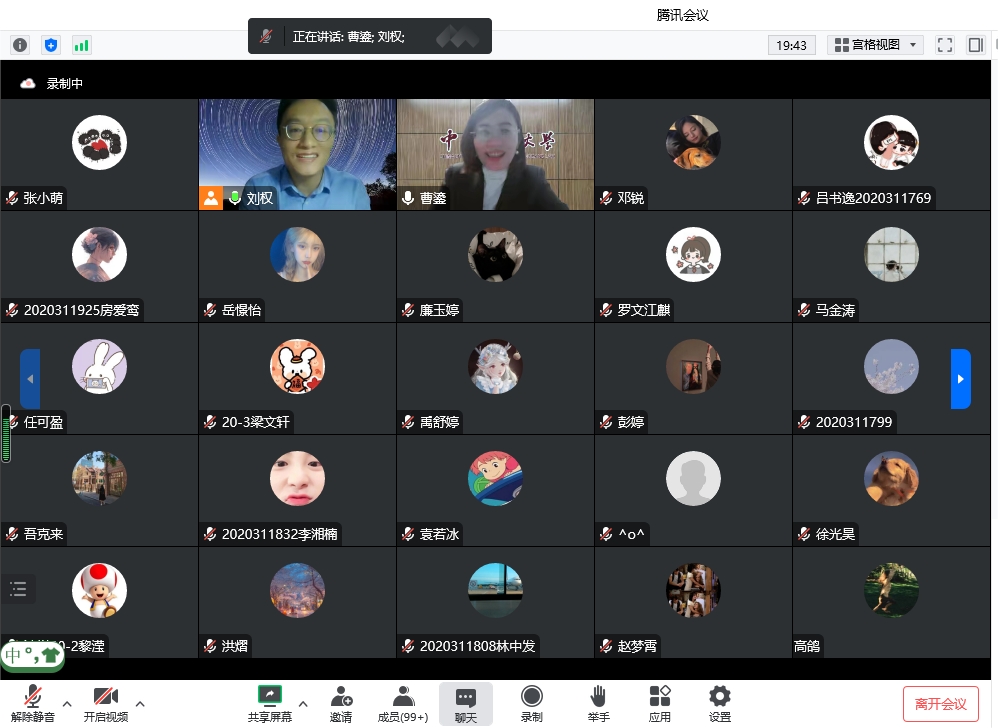Click the Leave Meeting (离开会议) button
Image resolution: width=998 pixels, height=728 pixels.
[x=940, y=704]
